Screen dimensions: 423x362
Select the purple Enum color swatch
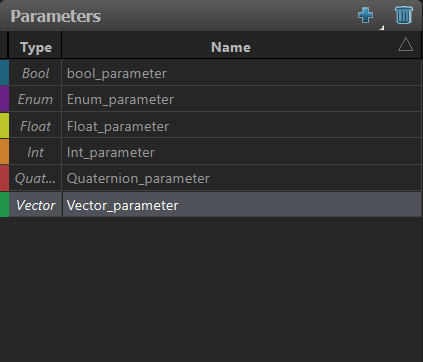(x=4, y=99)
